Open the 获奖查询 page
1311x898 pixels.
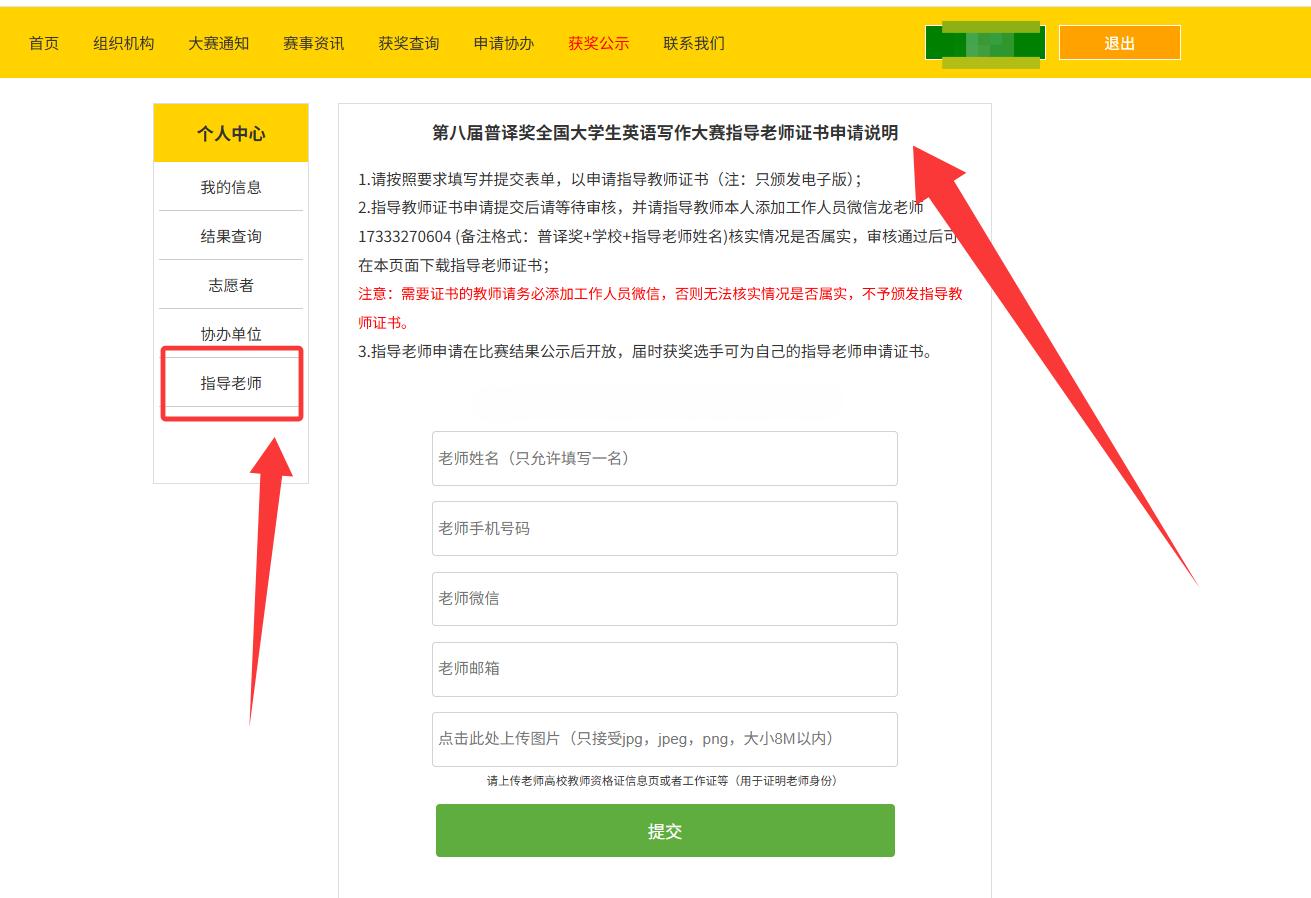[x=408, y=43]
